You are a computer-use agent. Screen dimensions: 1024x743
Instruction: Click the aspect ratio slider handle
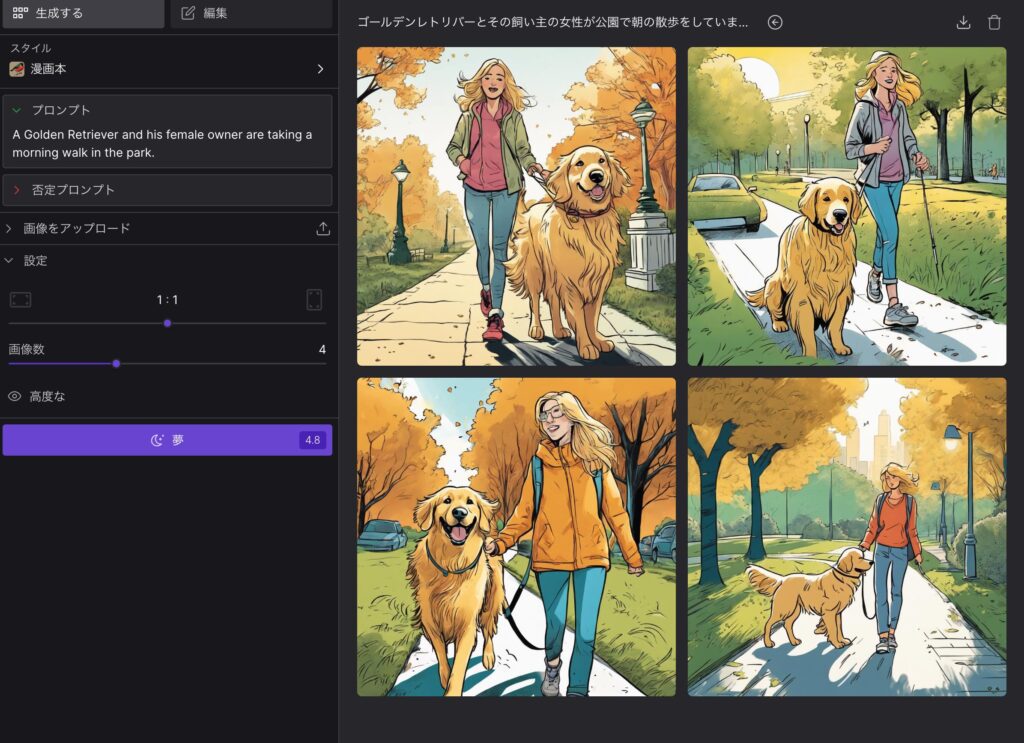tap(167, 323)
